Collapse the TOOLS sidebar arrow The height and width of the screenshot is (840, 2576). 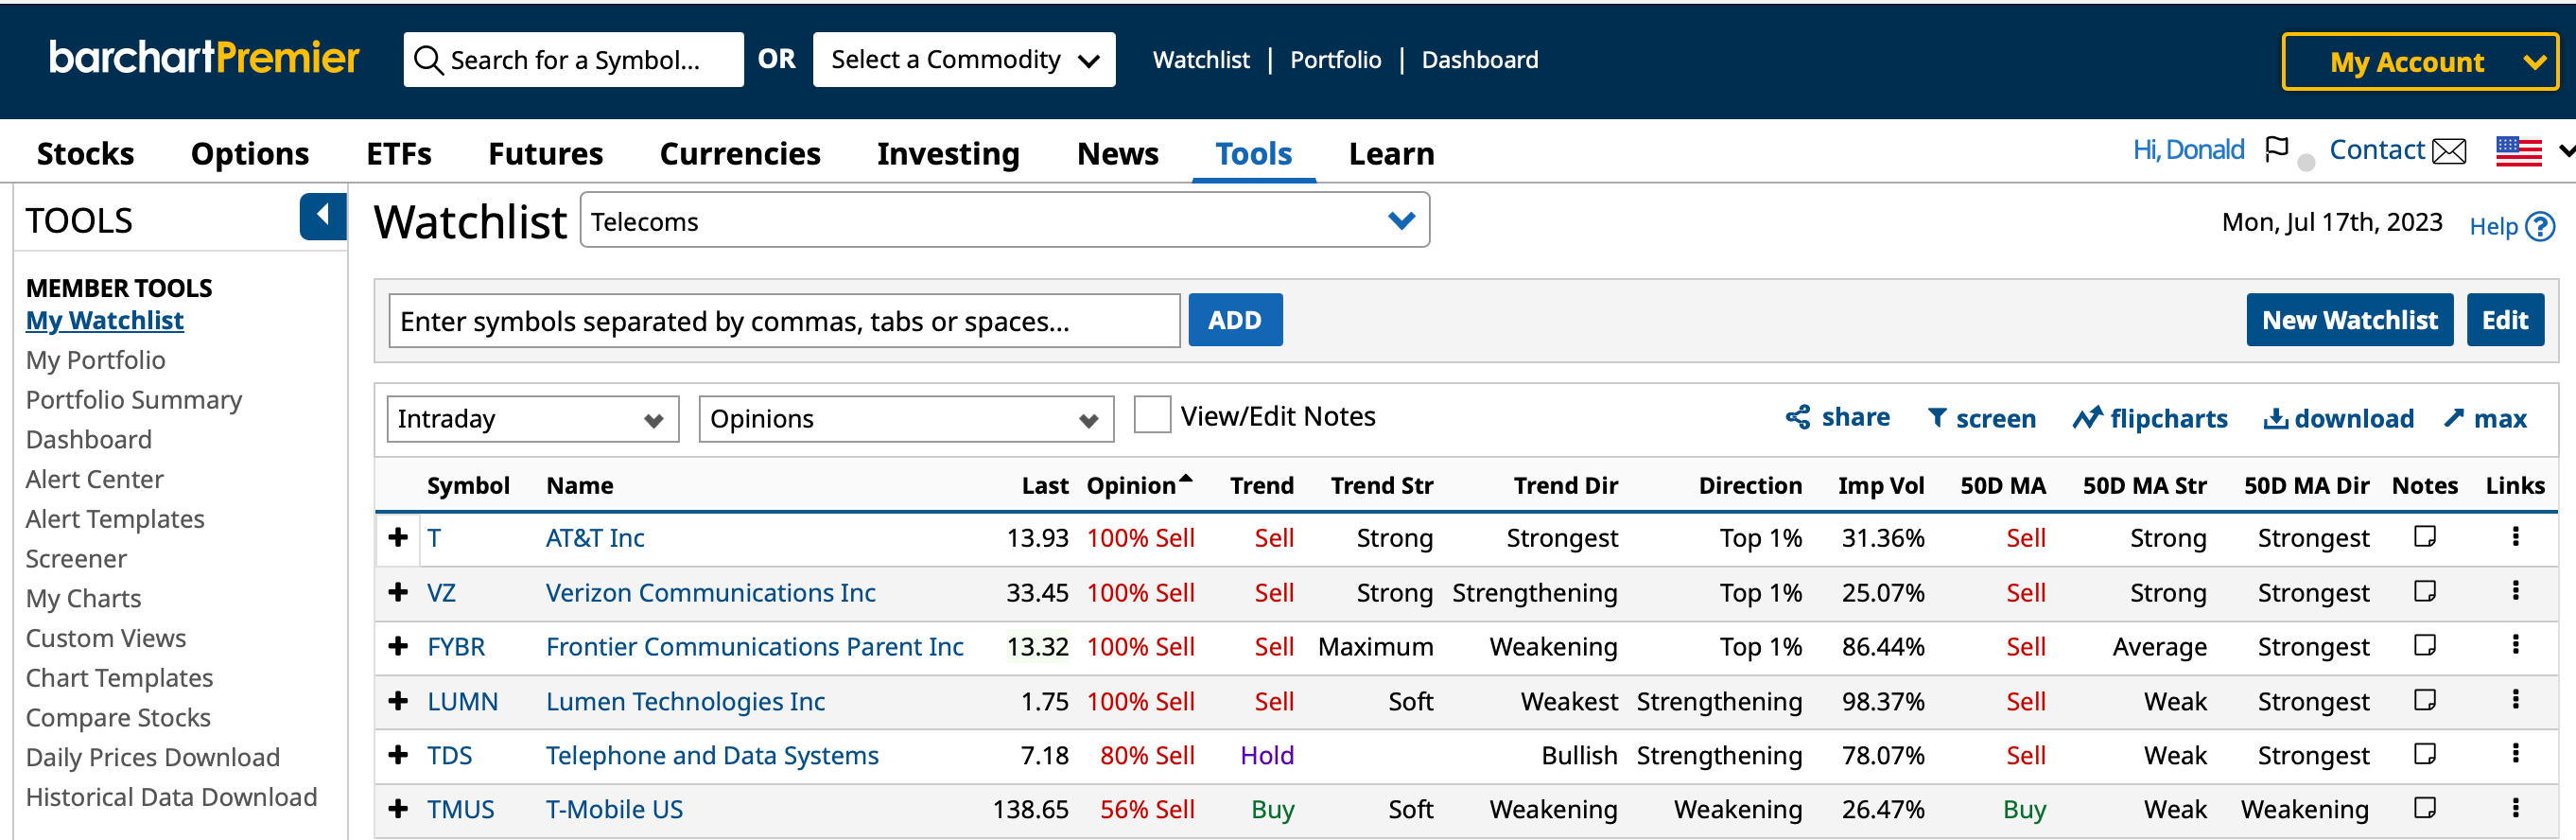(323, 216)
